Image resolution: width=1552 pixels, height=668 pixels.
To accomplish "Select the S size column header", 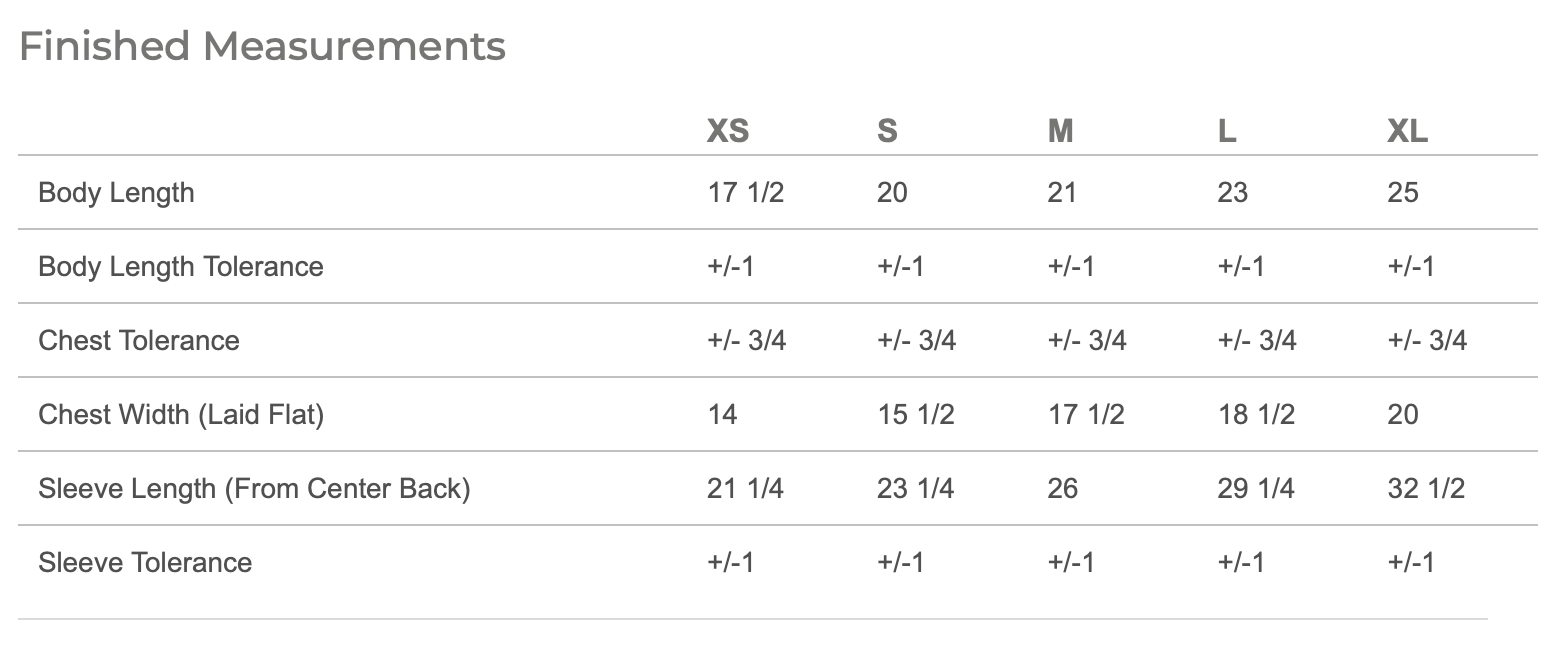I will (x=887, y=131).
